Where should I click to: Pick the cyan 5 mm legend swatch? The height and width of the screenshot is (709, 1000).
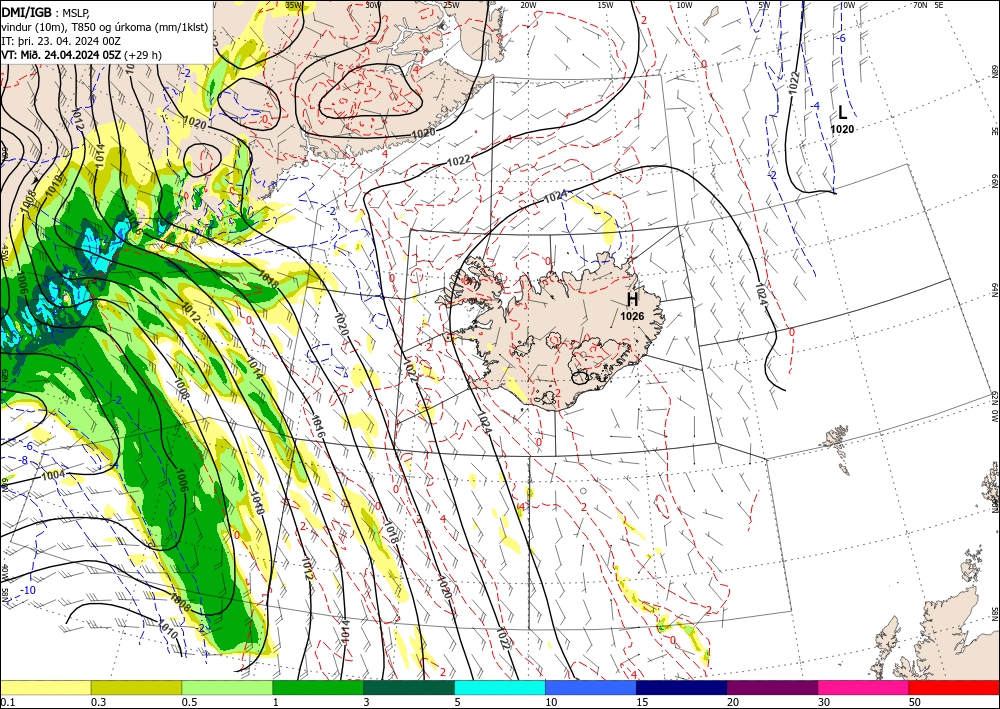[x=500, y=687]
